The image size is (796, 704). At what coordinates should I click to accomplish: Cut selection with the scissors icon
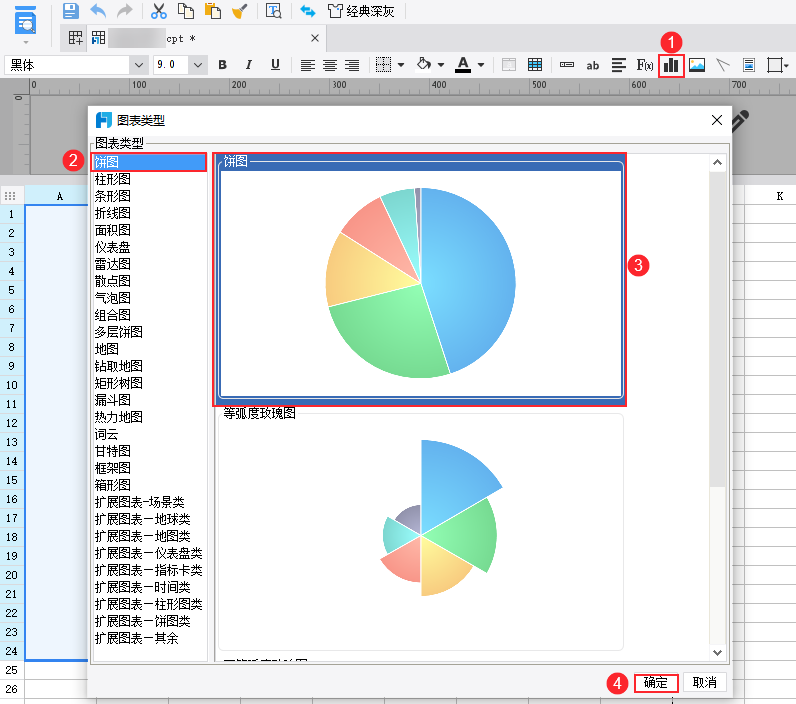(159, 11)
